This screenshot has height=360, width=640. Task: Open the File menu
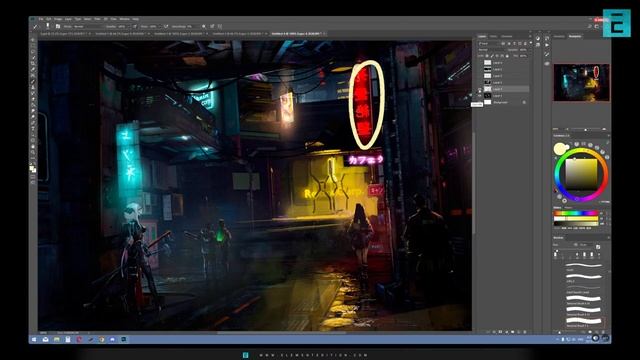pyautogui.click(x=41, y=19)
